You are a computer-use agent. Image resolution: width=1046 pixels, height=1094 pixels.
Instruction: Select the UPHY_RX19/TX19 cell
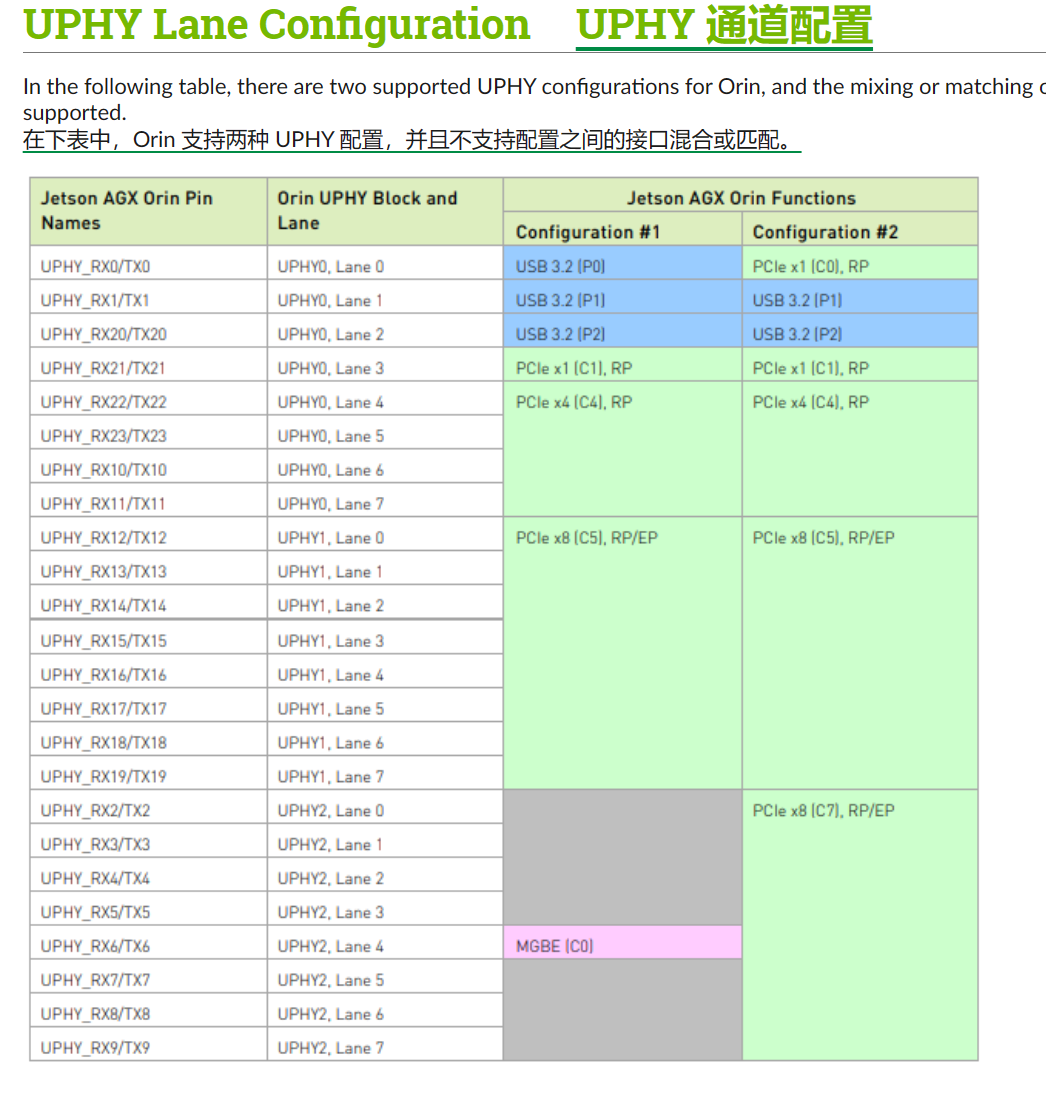point(149,773)
